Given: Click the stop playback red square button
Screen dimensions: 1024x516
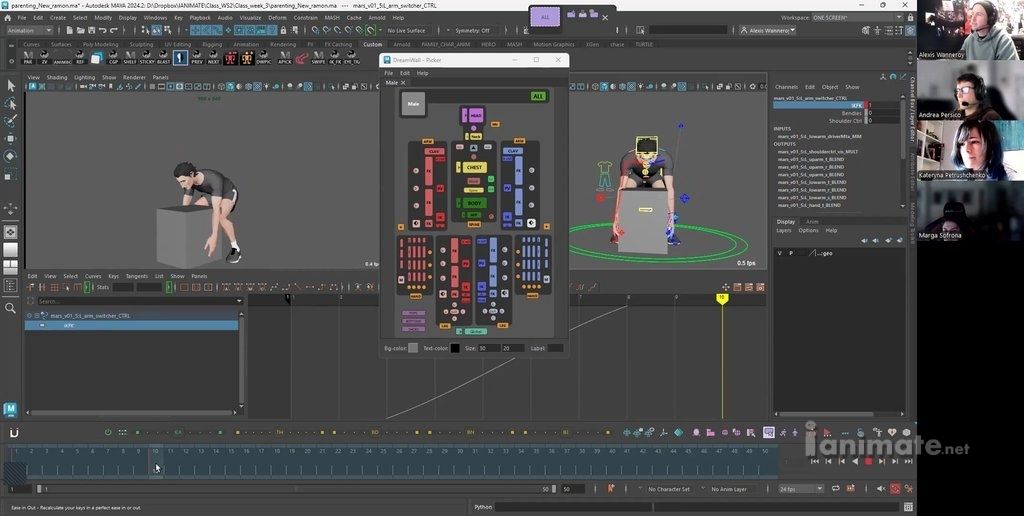Looking at the screenshot, I should pyautogui.click(x=869, y=461).
